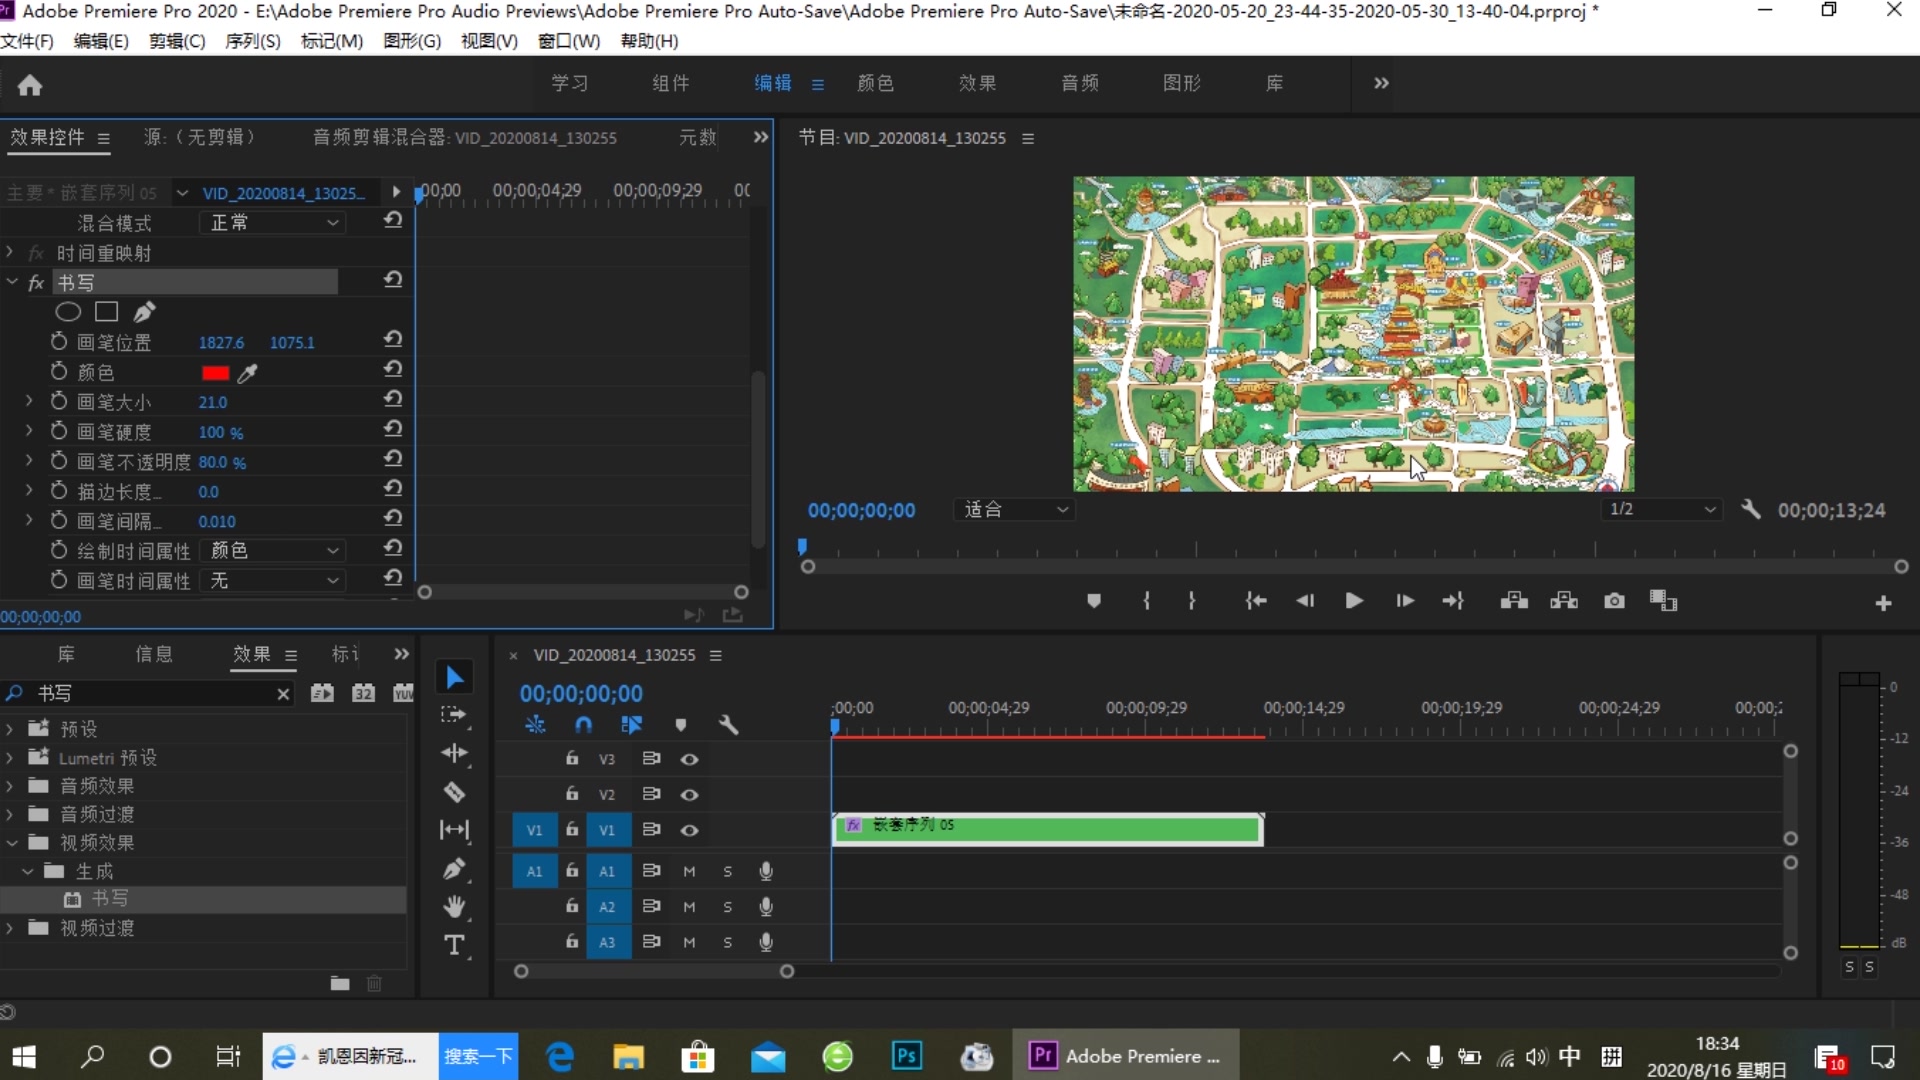Click the red 颜色 swatch
Screen dimensions: 1920x1080
pyautogui.click(x=215, y=373)
